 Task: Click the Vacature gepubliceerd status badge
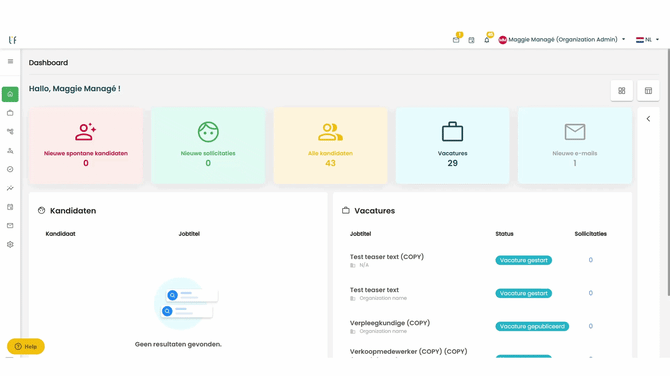(x=532, y=326)
